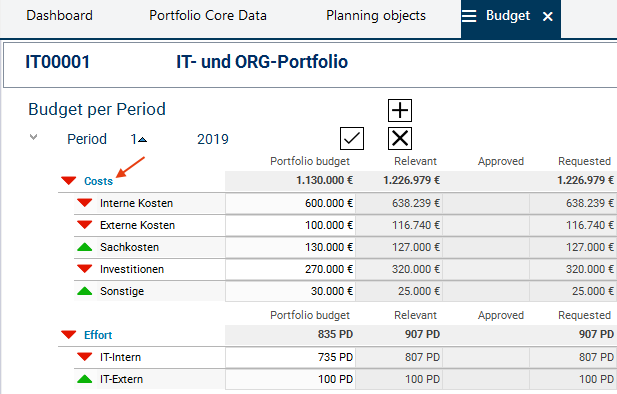Click green triangle beside IT-Extern
Screen dimensions: 617x394
(x=85, y=379)
